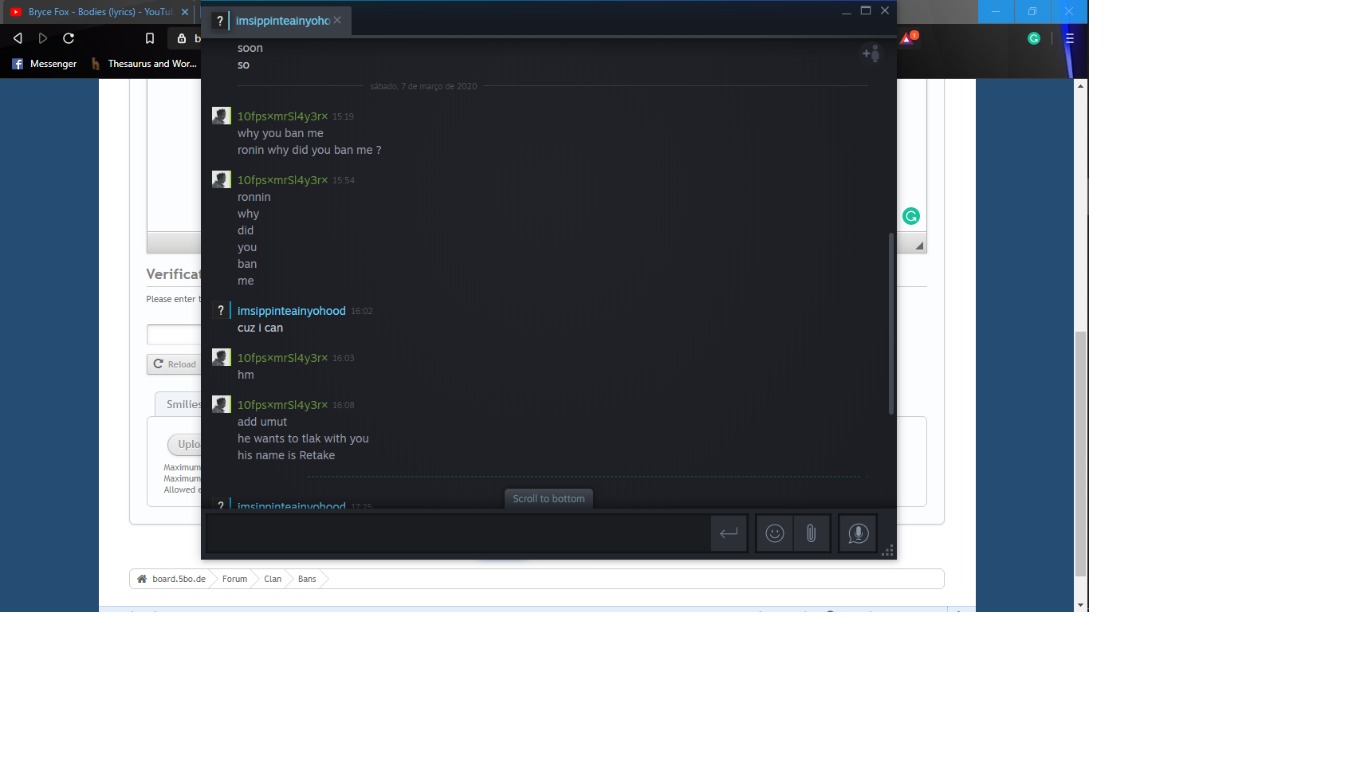Open the browser hamburger menu
The image size is (1366, 768).
point(1069,38)
